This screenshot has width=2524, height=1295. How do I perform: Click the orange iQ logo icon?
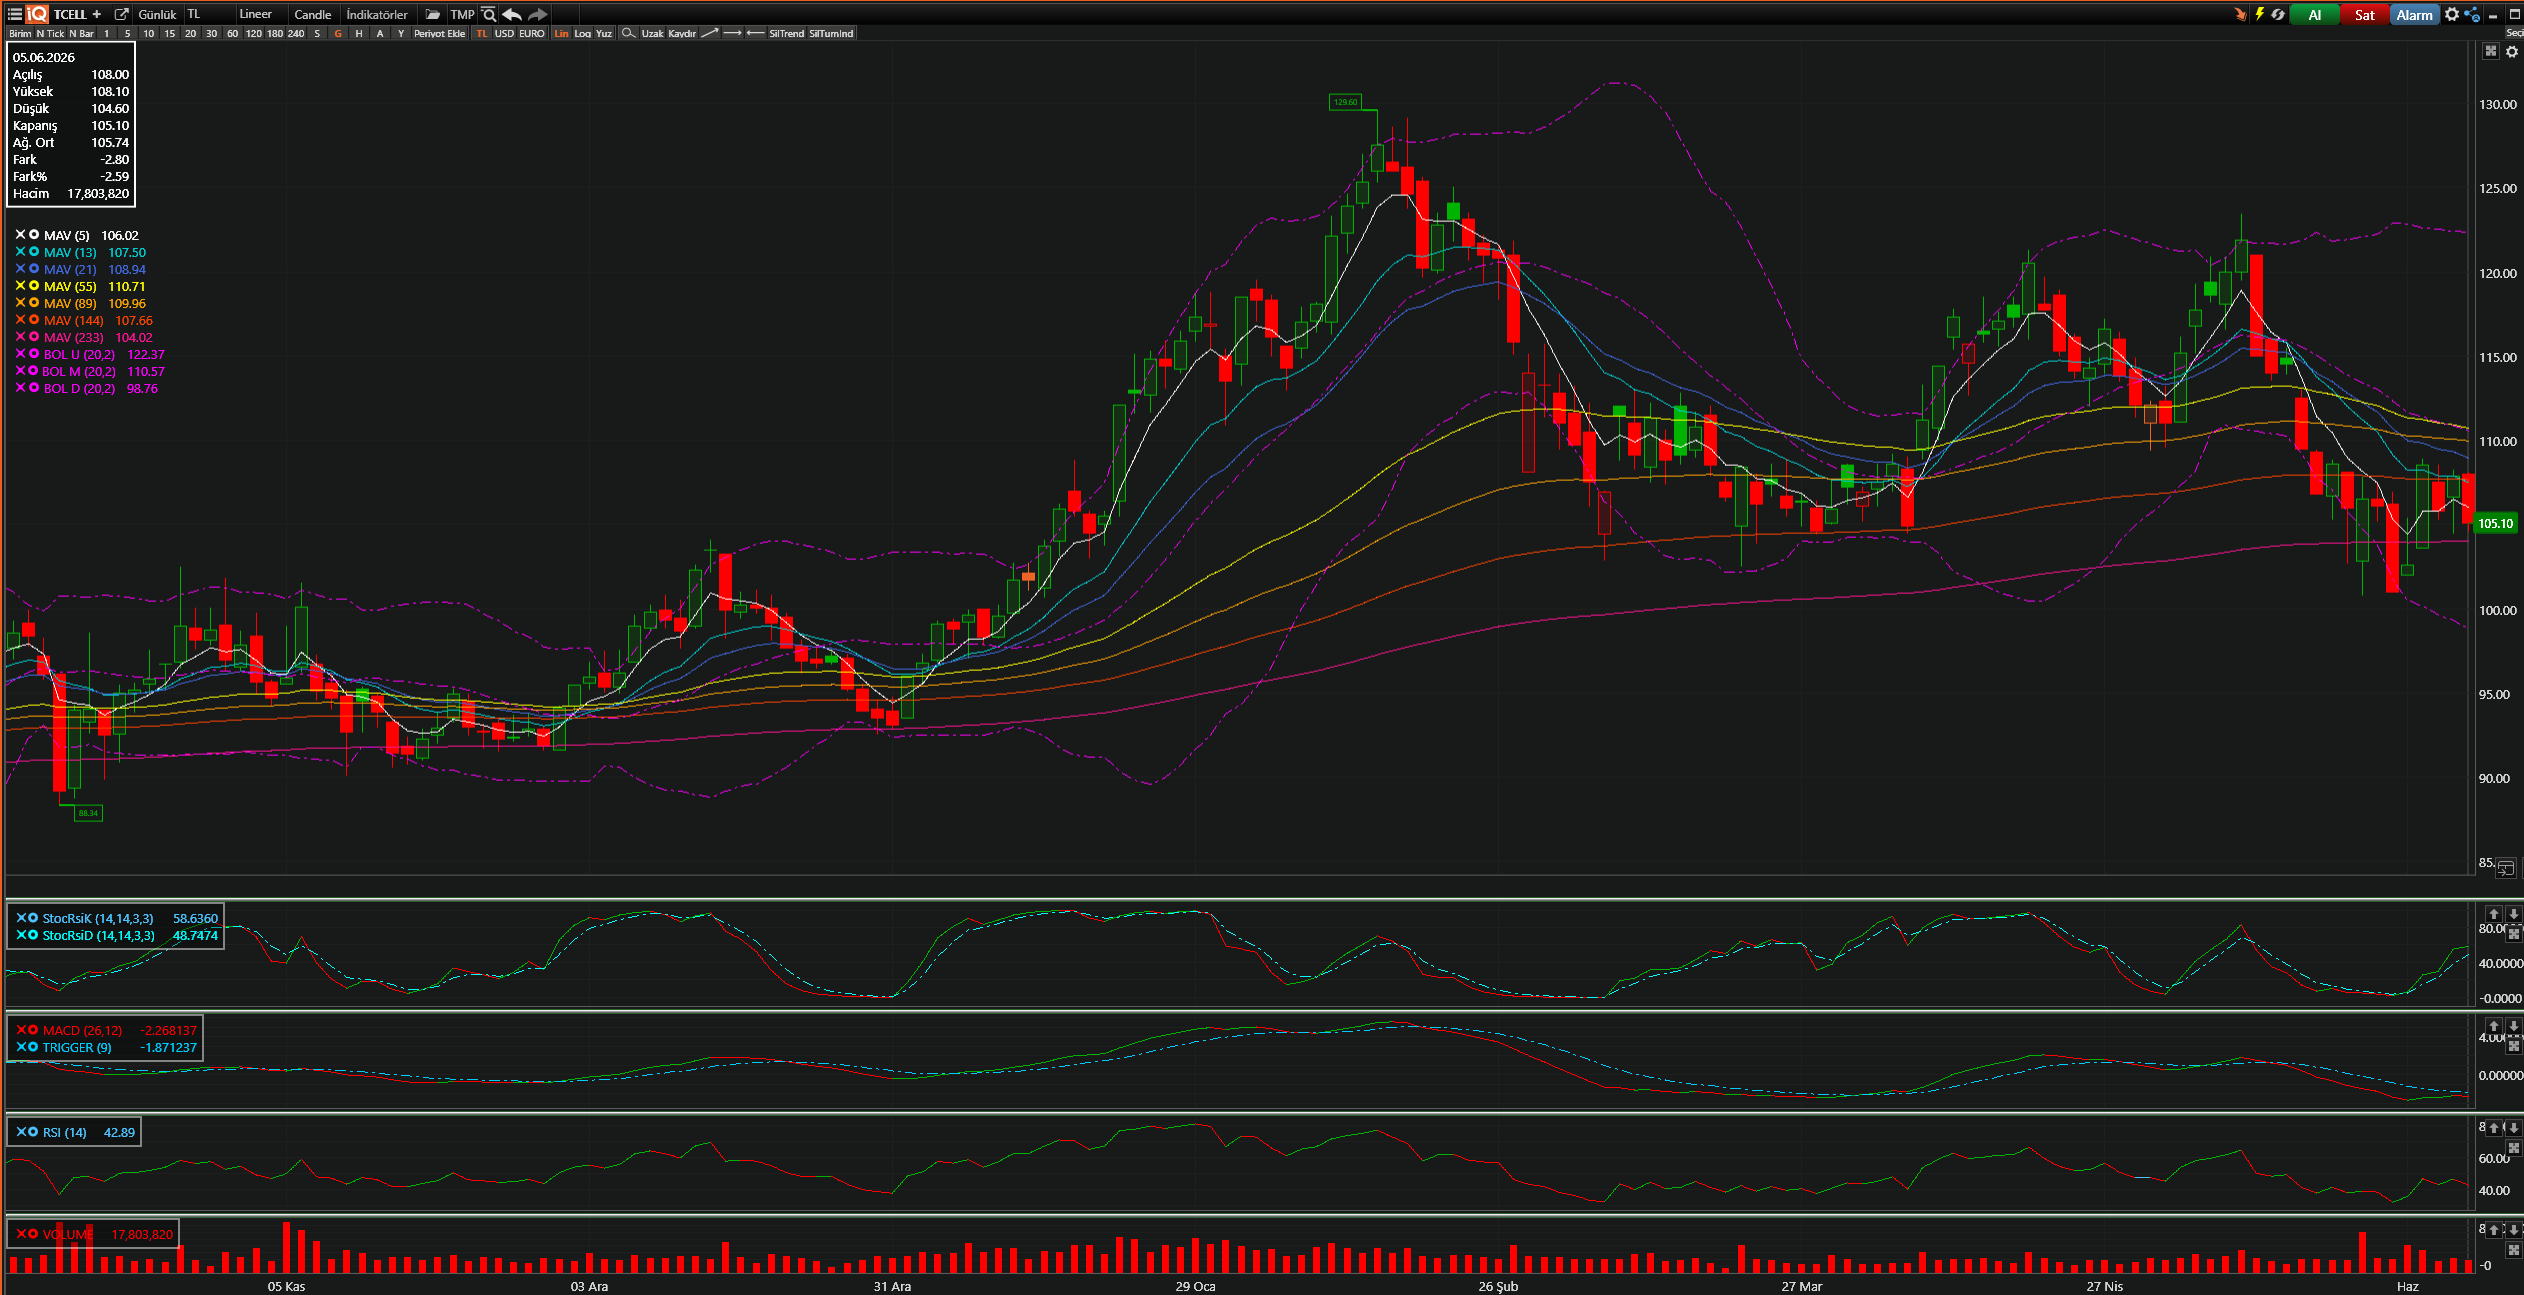point(38,14)
